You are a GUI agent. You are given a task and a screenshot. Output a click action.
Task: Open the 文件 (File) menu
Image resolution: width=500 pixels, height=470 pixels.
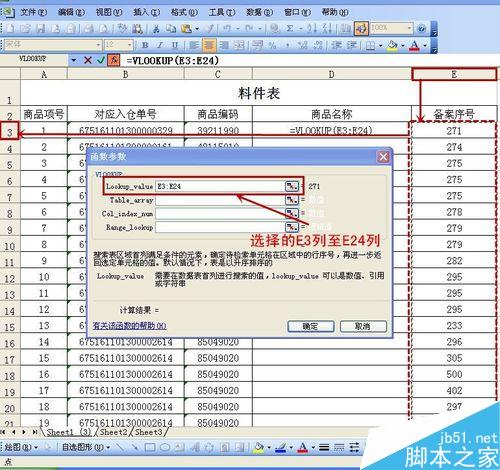pyautogui.click(x=33, y=12)
